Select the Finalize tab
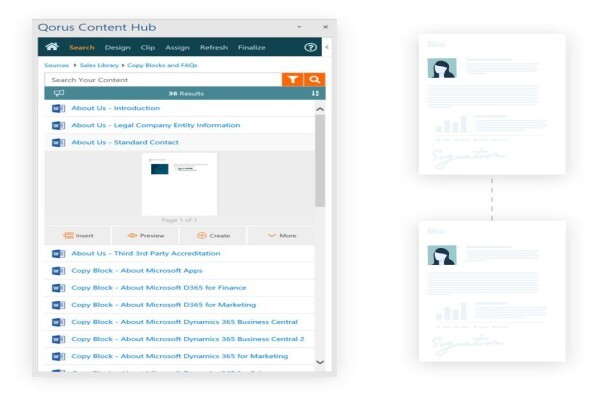The width and height of the screenshot is (600, 400). pos(252,47)
